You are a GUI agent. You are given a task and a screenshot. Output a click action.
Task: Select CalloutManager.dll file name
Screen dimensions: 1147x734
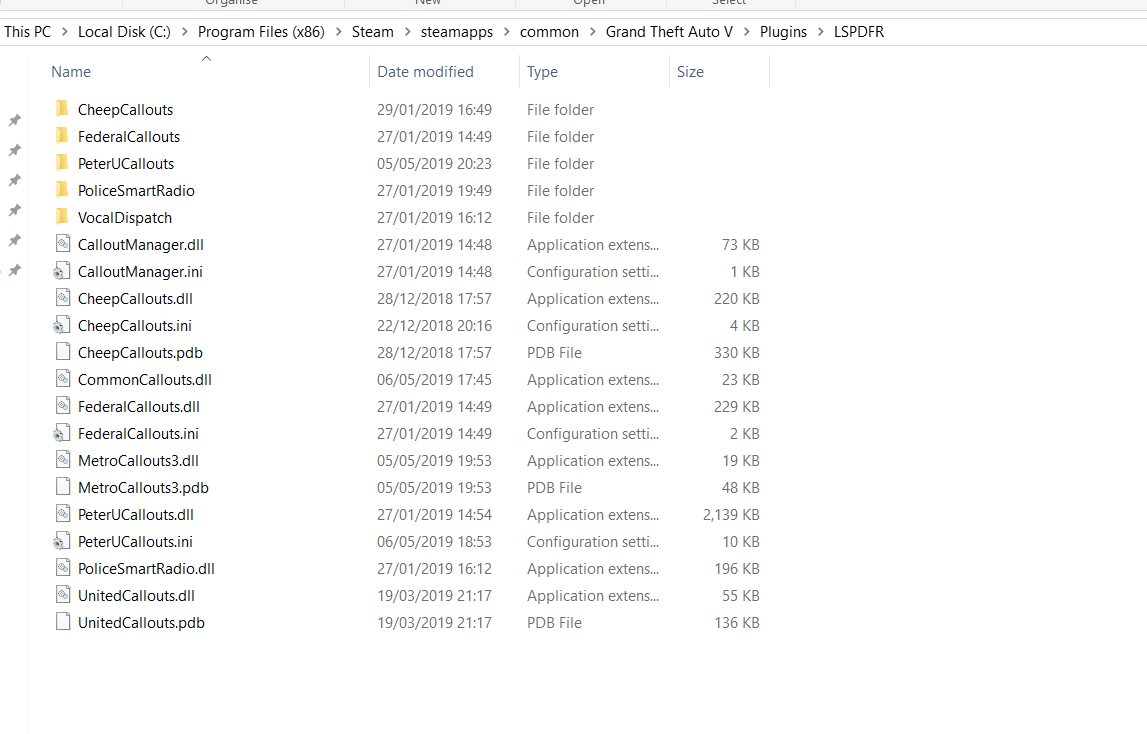140,244
